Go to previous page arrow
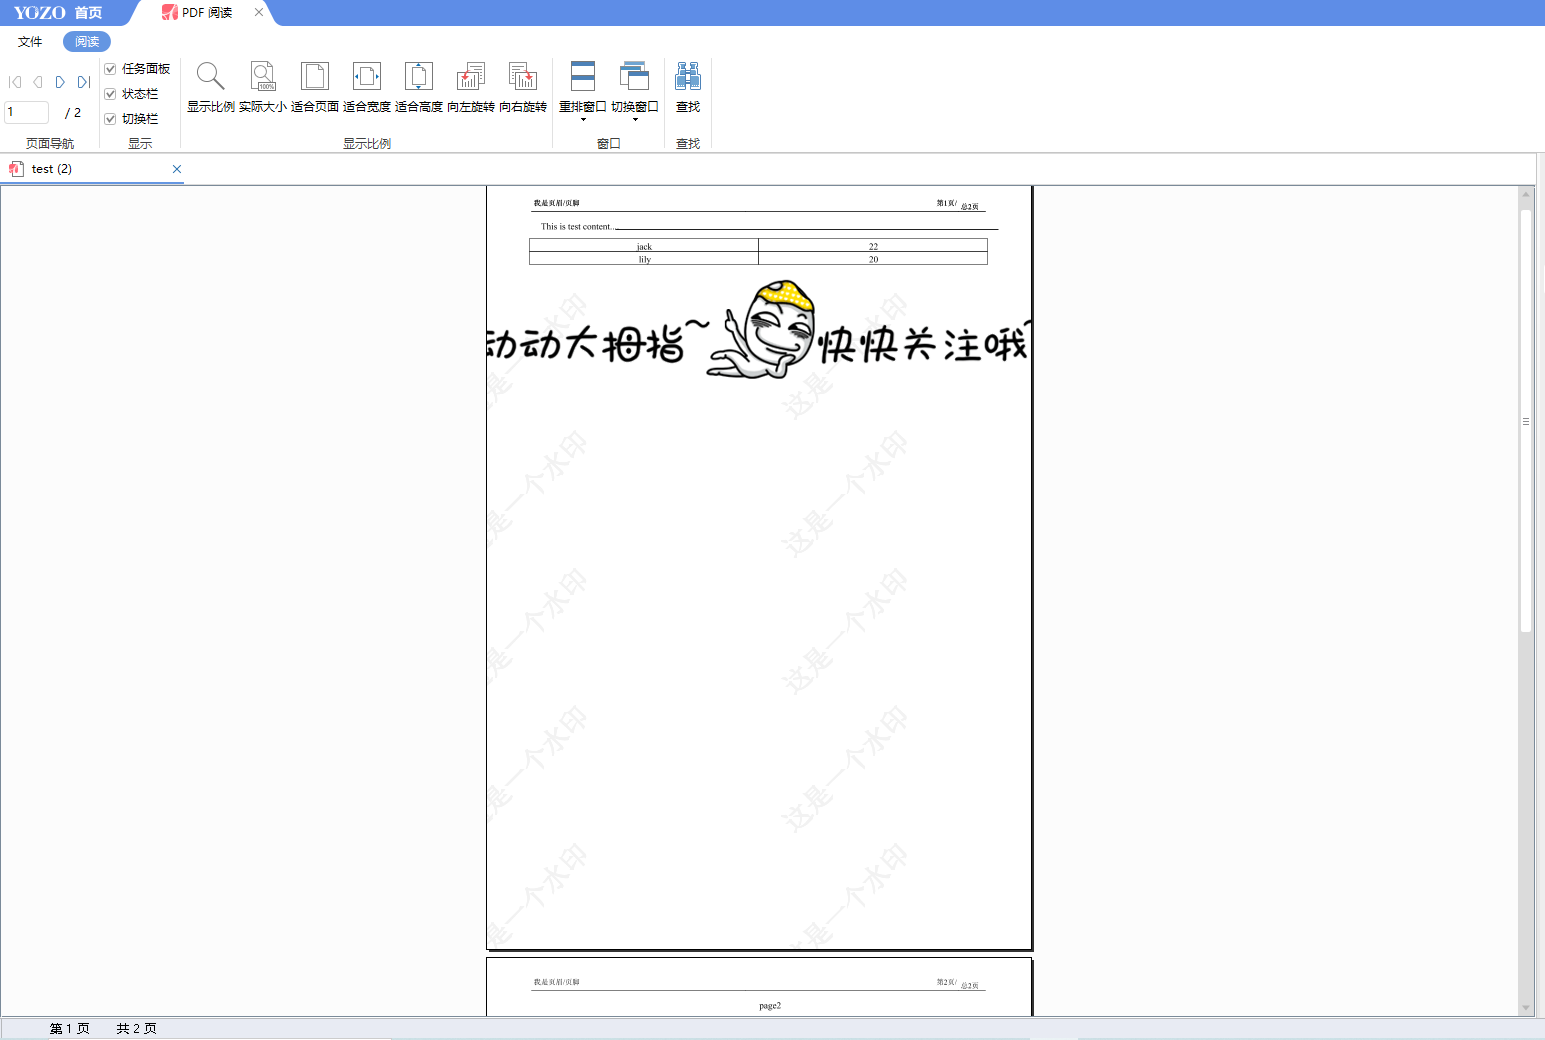This screenshot has height=1040, width=1545. point(38,82)
